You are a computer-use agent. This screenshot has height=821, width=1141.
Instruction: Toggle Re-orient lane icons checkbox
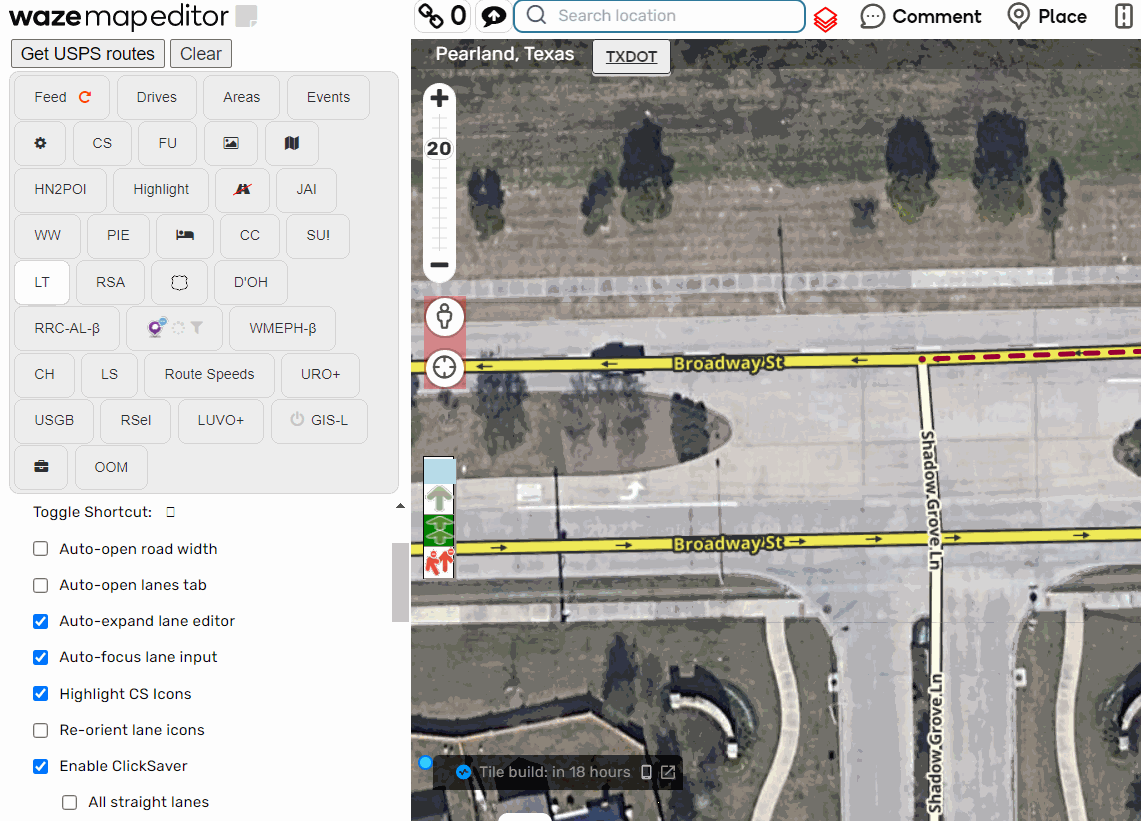41,730
